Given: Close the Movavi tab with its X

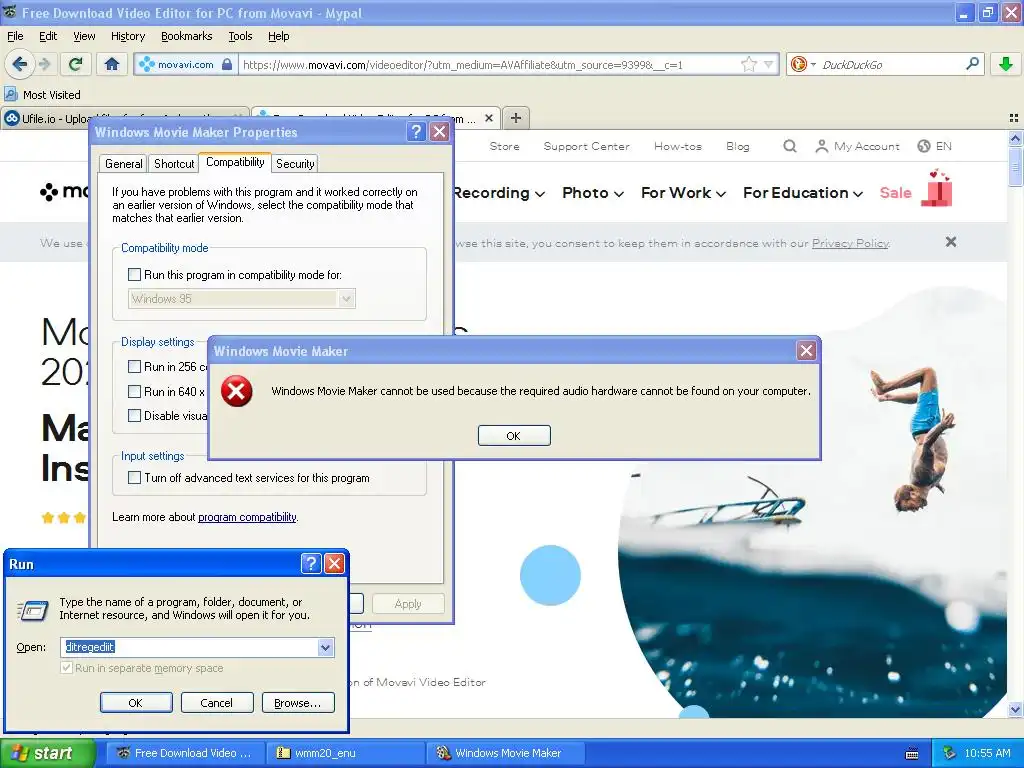Looking at the screenshot, I should 488,118.
